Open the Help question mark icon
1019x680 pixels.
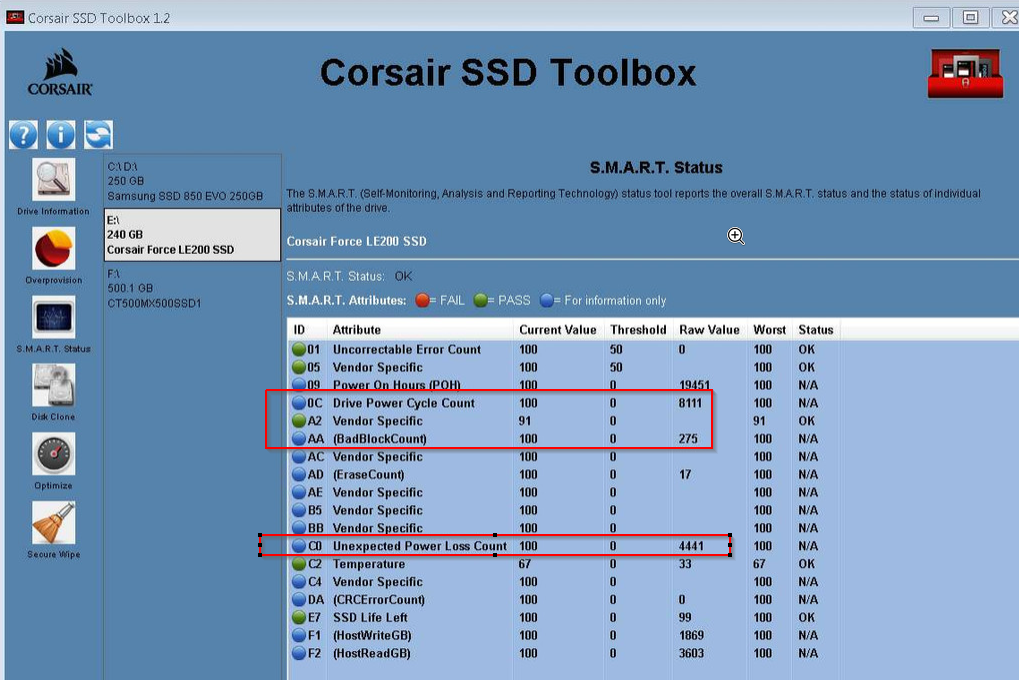click(x=23, y=135)
